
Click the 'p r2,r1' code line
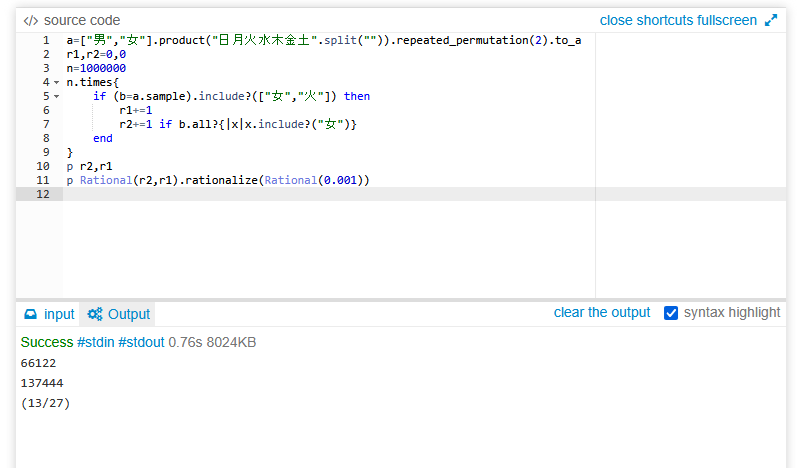pyautogui.click(x=89, y=167)
